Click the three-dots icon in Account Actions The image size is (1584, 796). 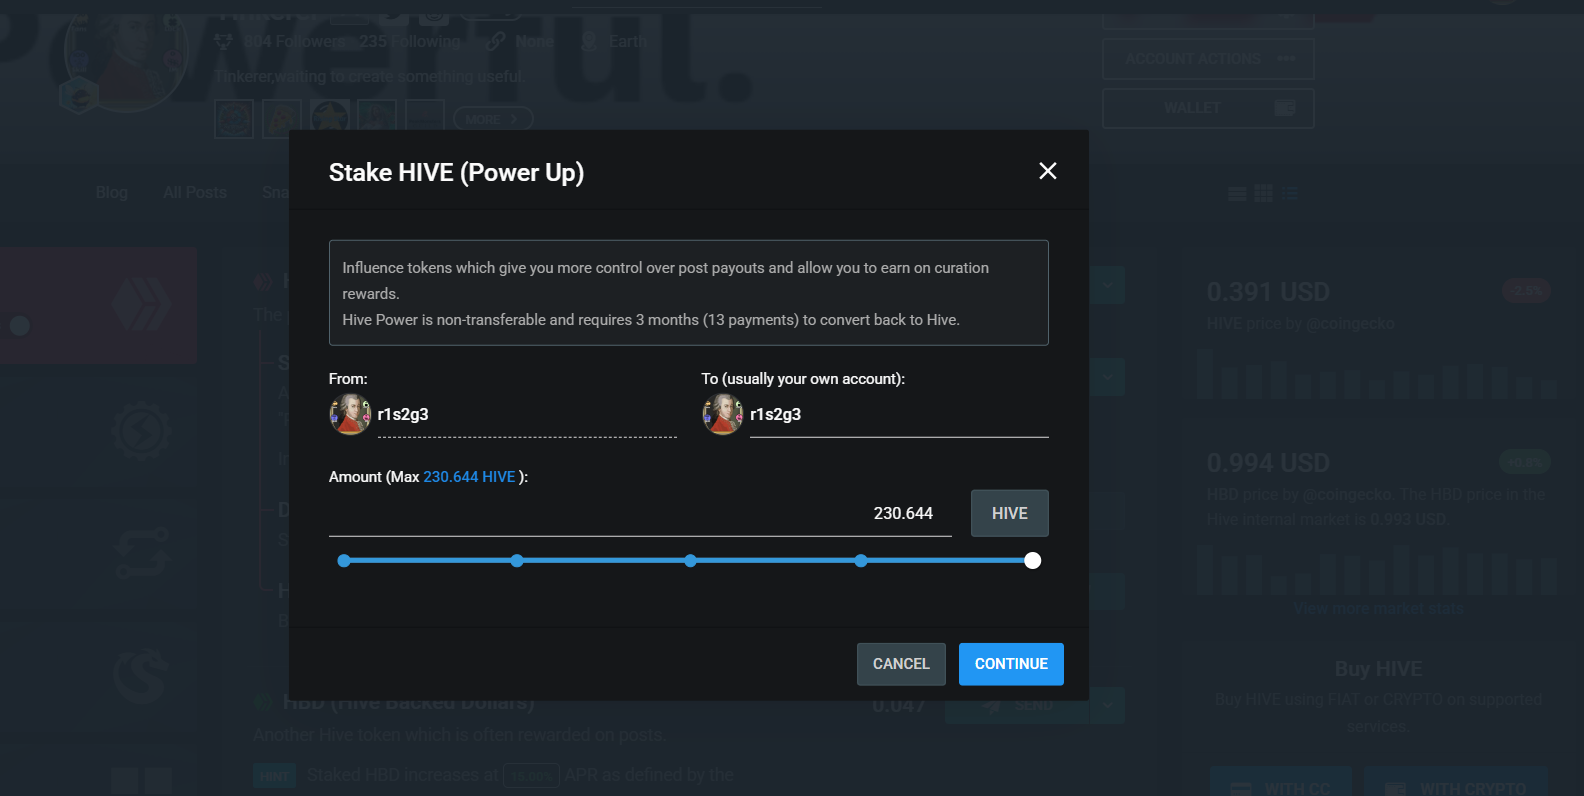point(1286,59)
